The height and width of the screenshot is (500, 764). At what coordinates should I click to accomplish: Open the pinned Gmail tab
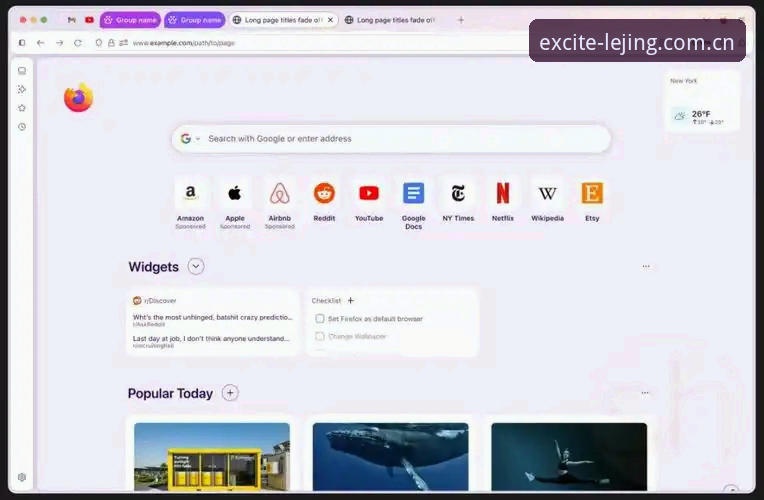click(72, 20)
